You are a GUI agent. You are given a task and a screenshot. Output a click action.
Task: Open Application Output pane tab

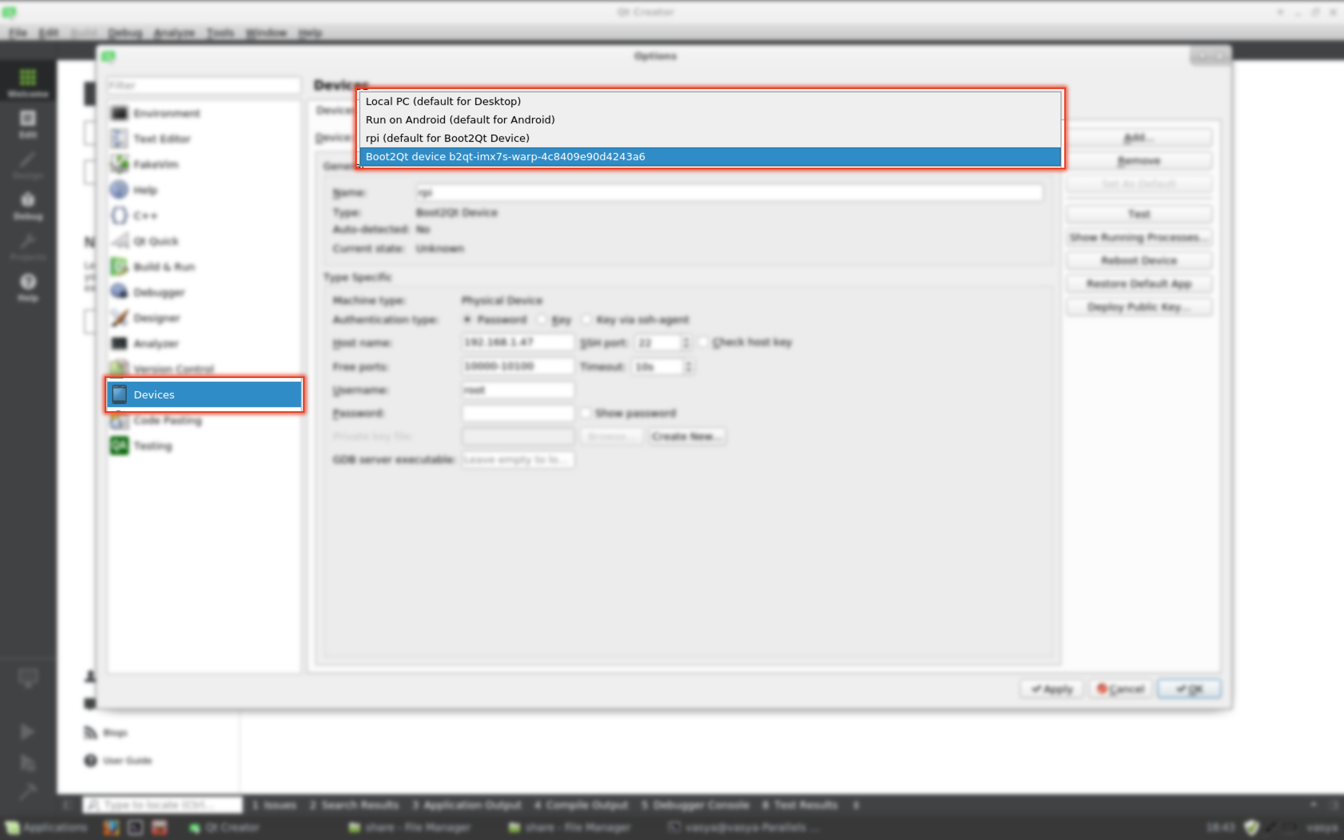(x=467, y=805)
